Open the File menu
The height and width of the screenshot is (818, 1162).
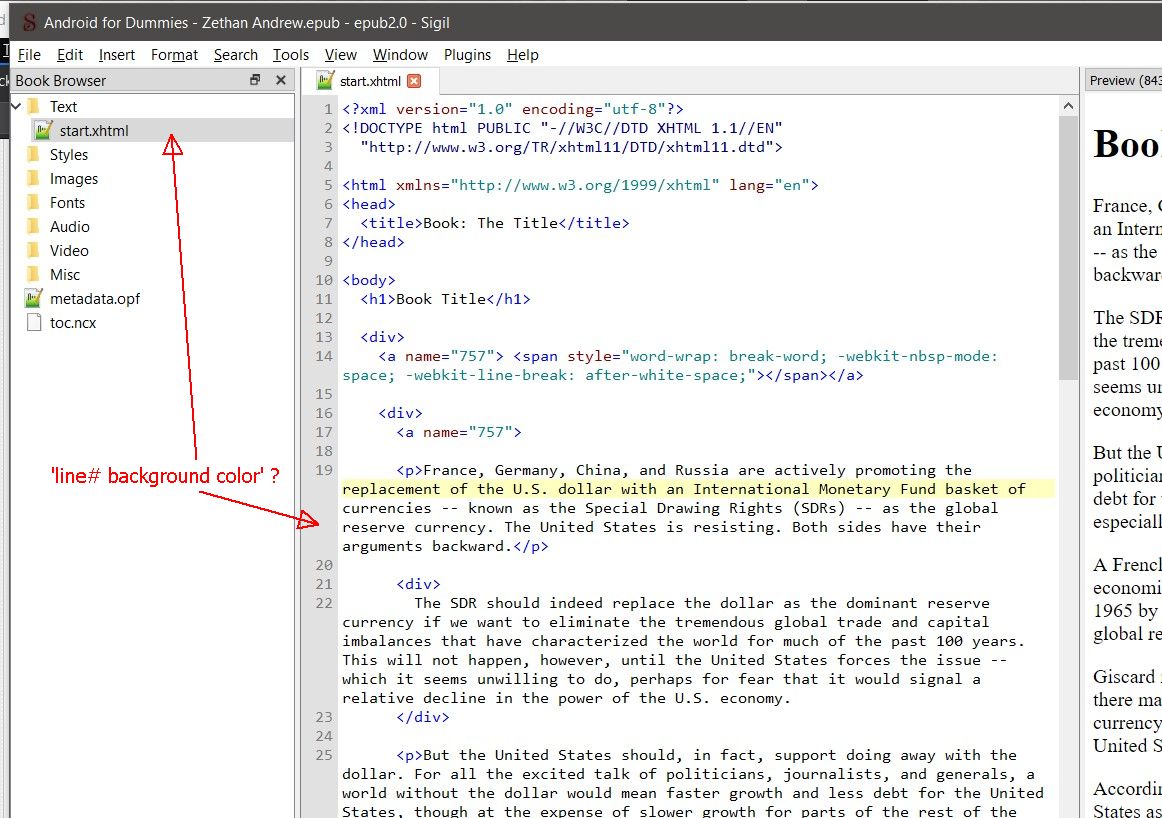click(29, 55)
